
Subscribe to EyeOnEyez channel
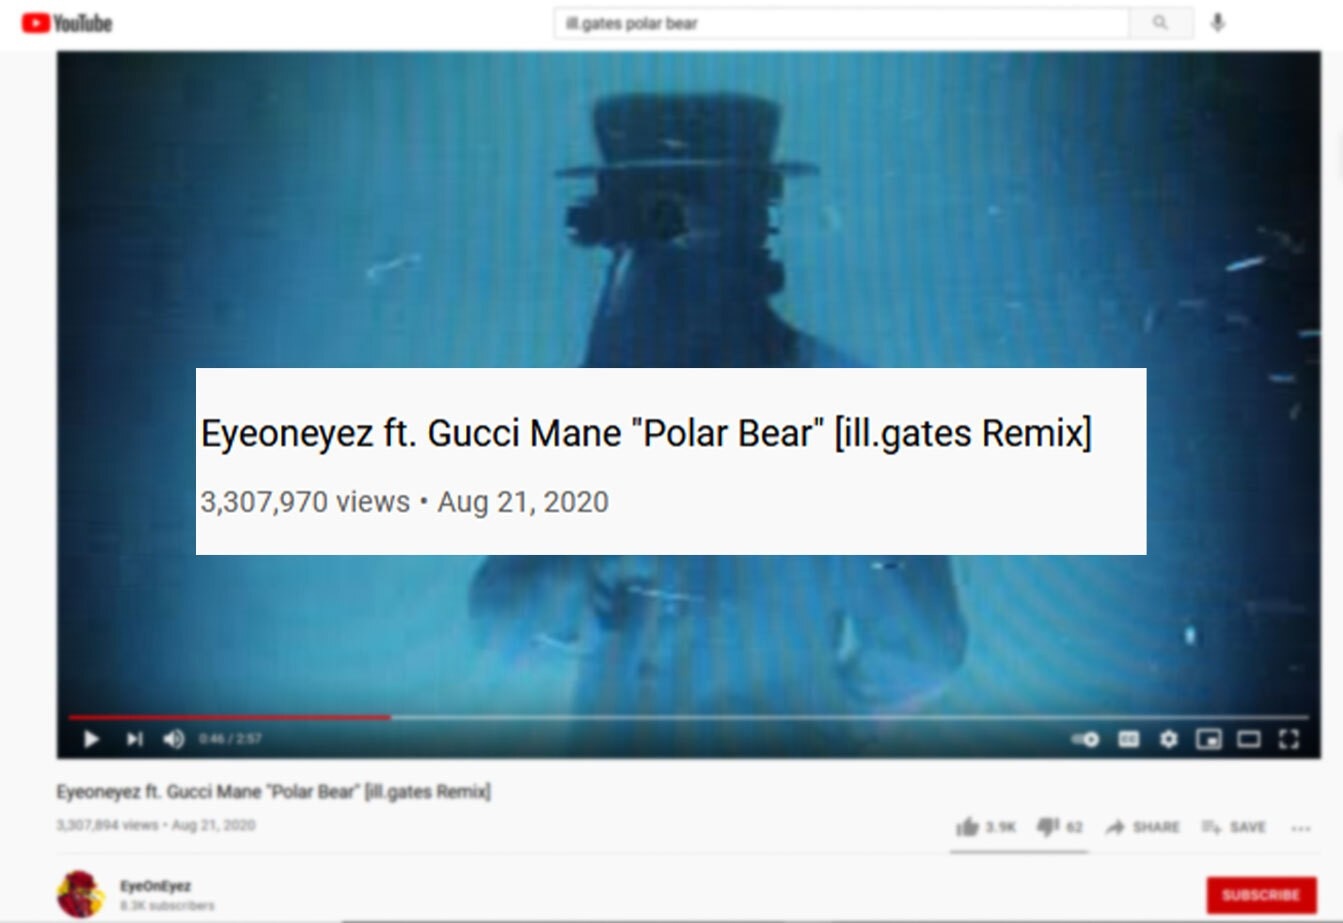pyautogui.click(x=1261, y=895)
